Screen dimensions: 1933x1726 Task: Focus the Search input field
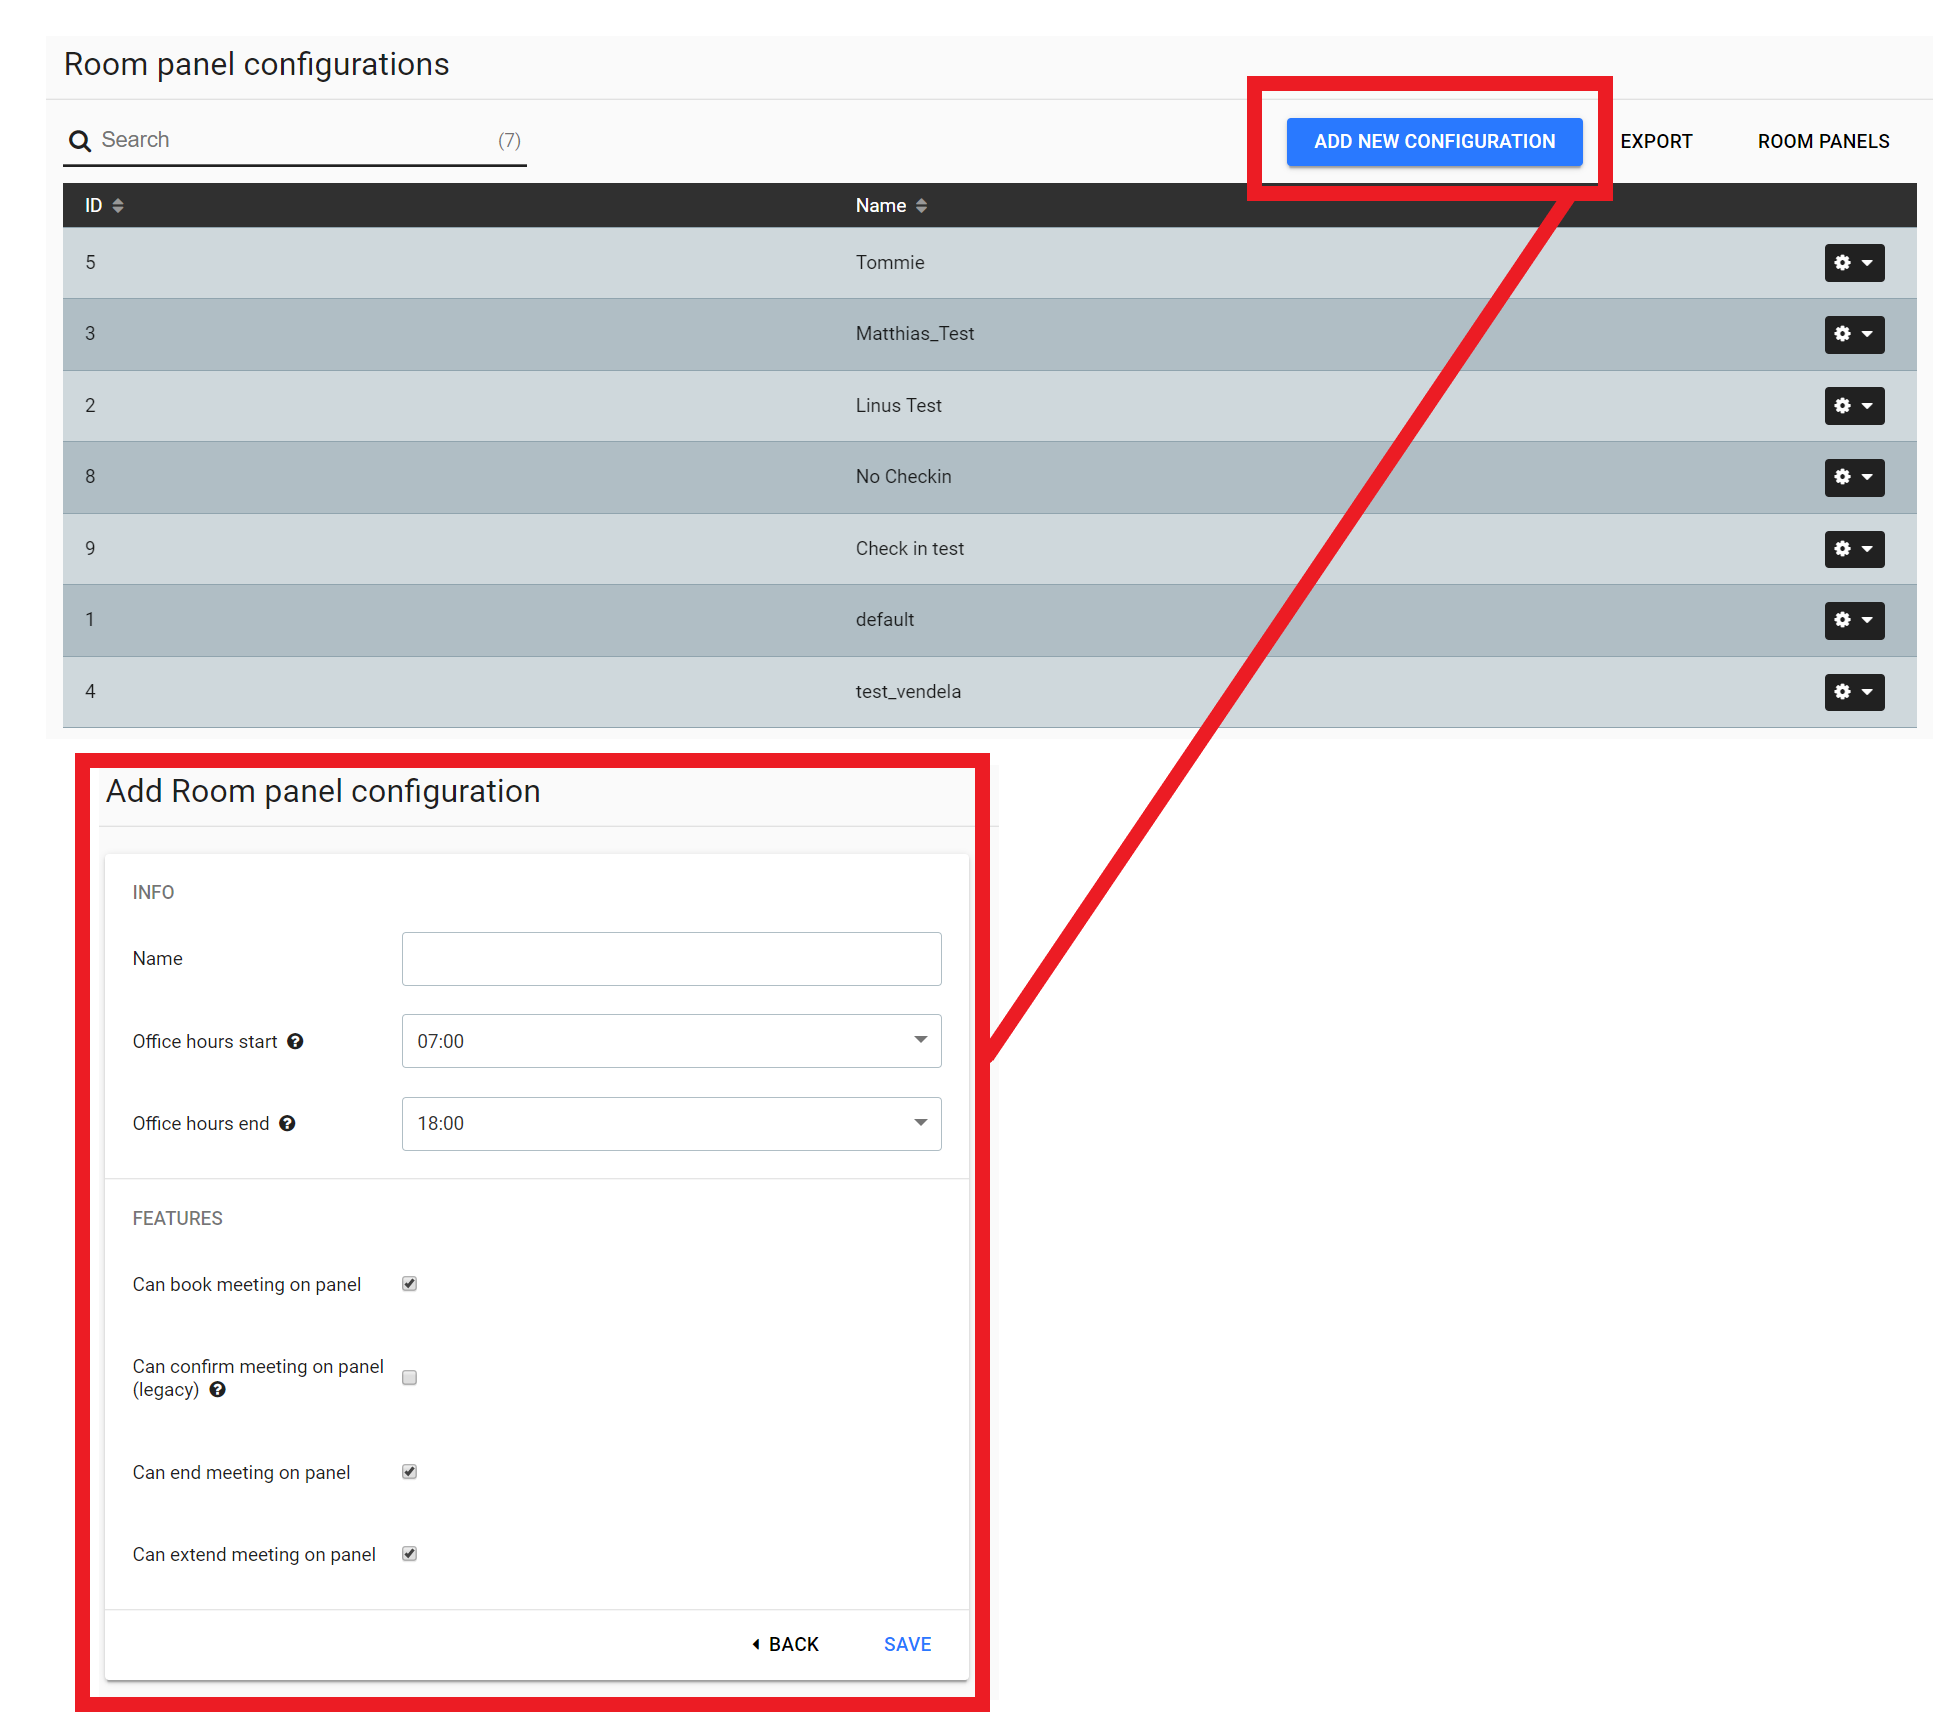(295, 140)
